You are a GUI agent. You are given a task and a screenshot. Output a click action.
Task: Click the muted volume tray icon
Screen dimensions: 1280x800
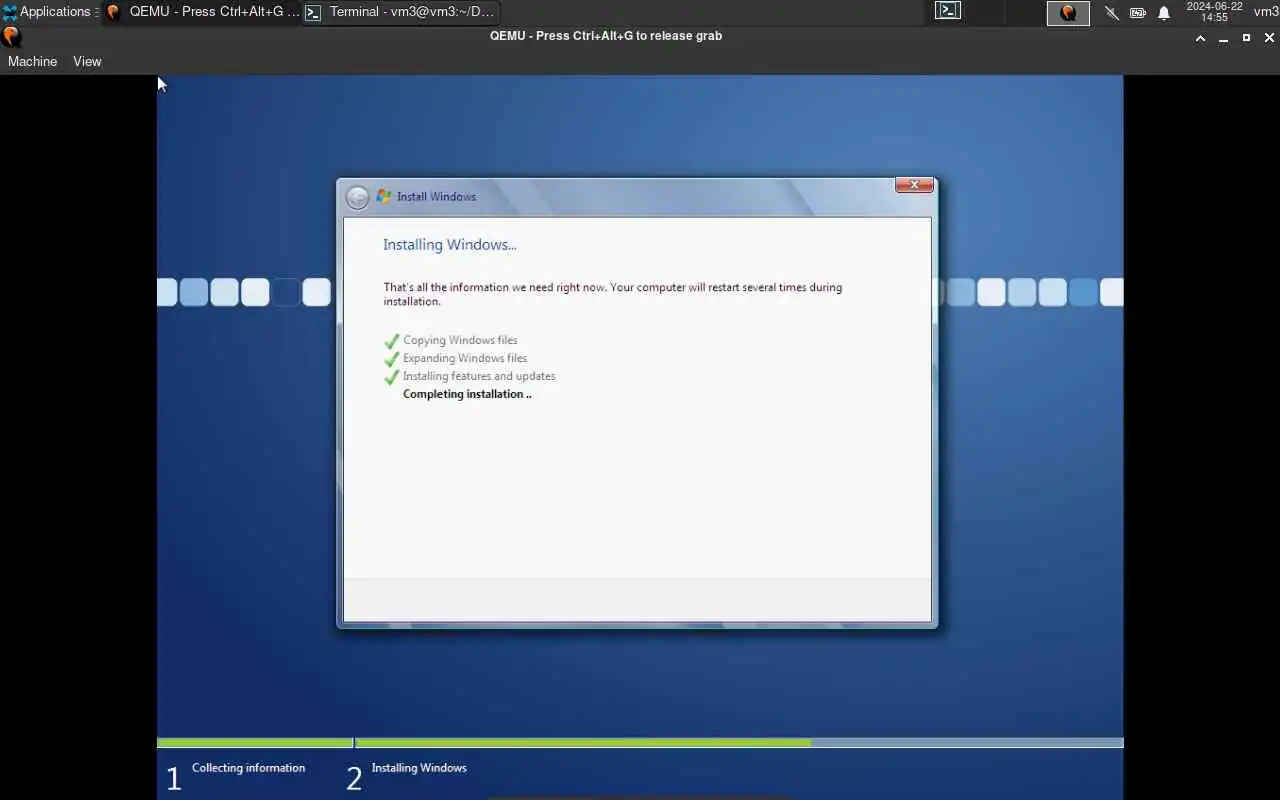1112,13
